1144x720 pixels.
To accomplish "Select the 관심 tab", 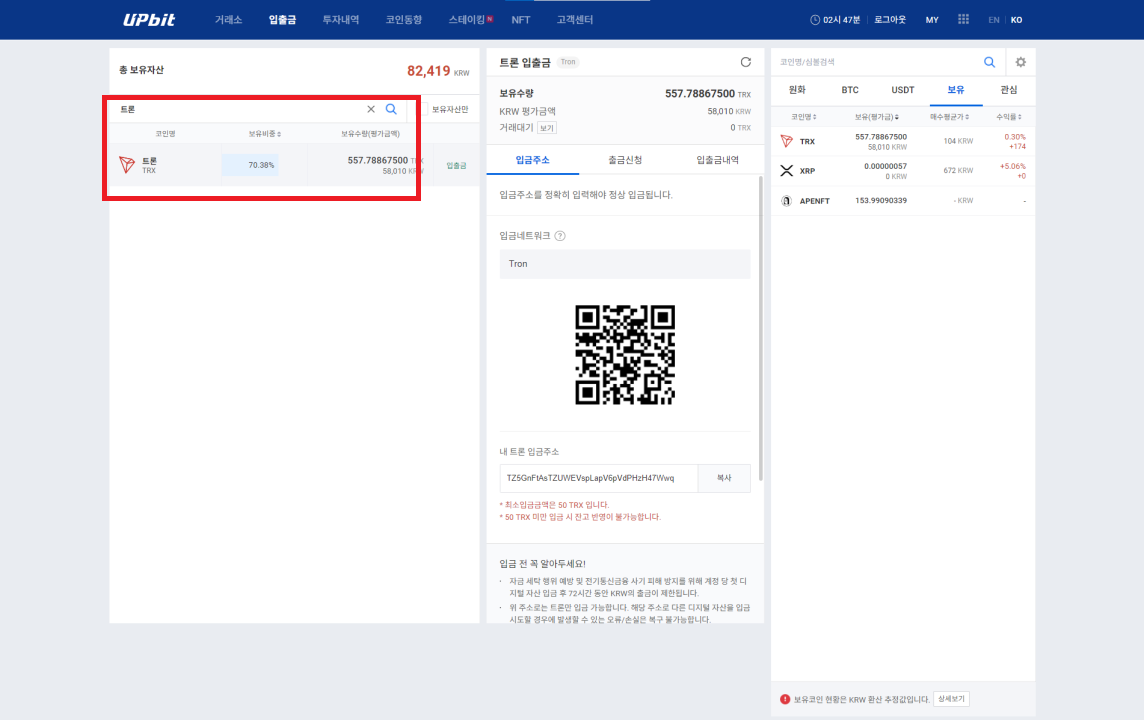I will [x=1008, y=90].
